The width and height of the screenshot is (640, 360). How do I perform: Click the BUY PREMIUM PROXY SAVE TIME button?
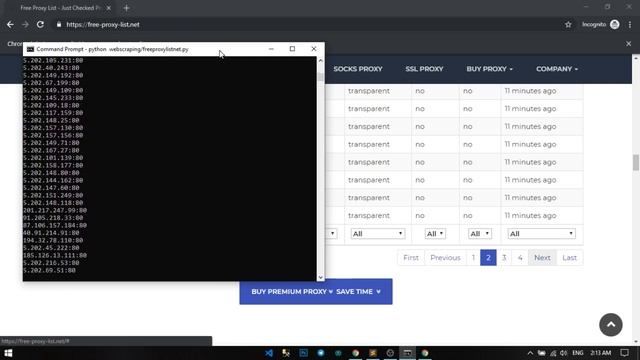(316, 291)
